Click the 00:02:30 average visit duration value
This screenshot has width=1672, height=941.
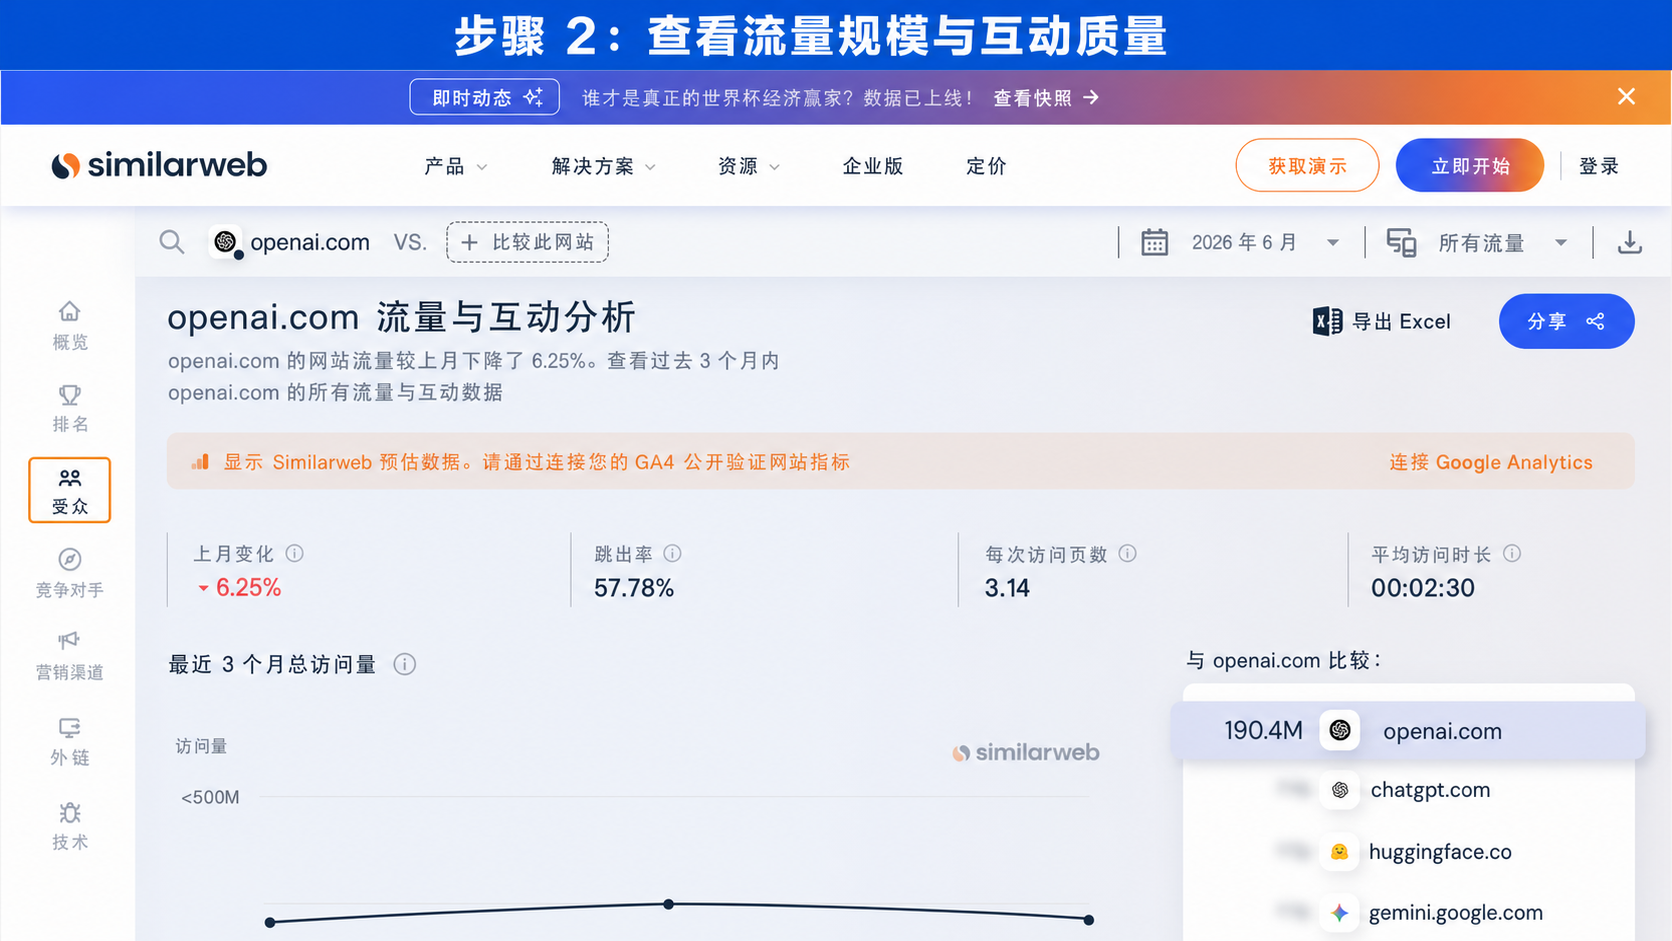[1422, 588]
